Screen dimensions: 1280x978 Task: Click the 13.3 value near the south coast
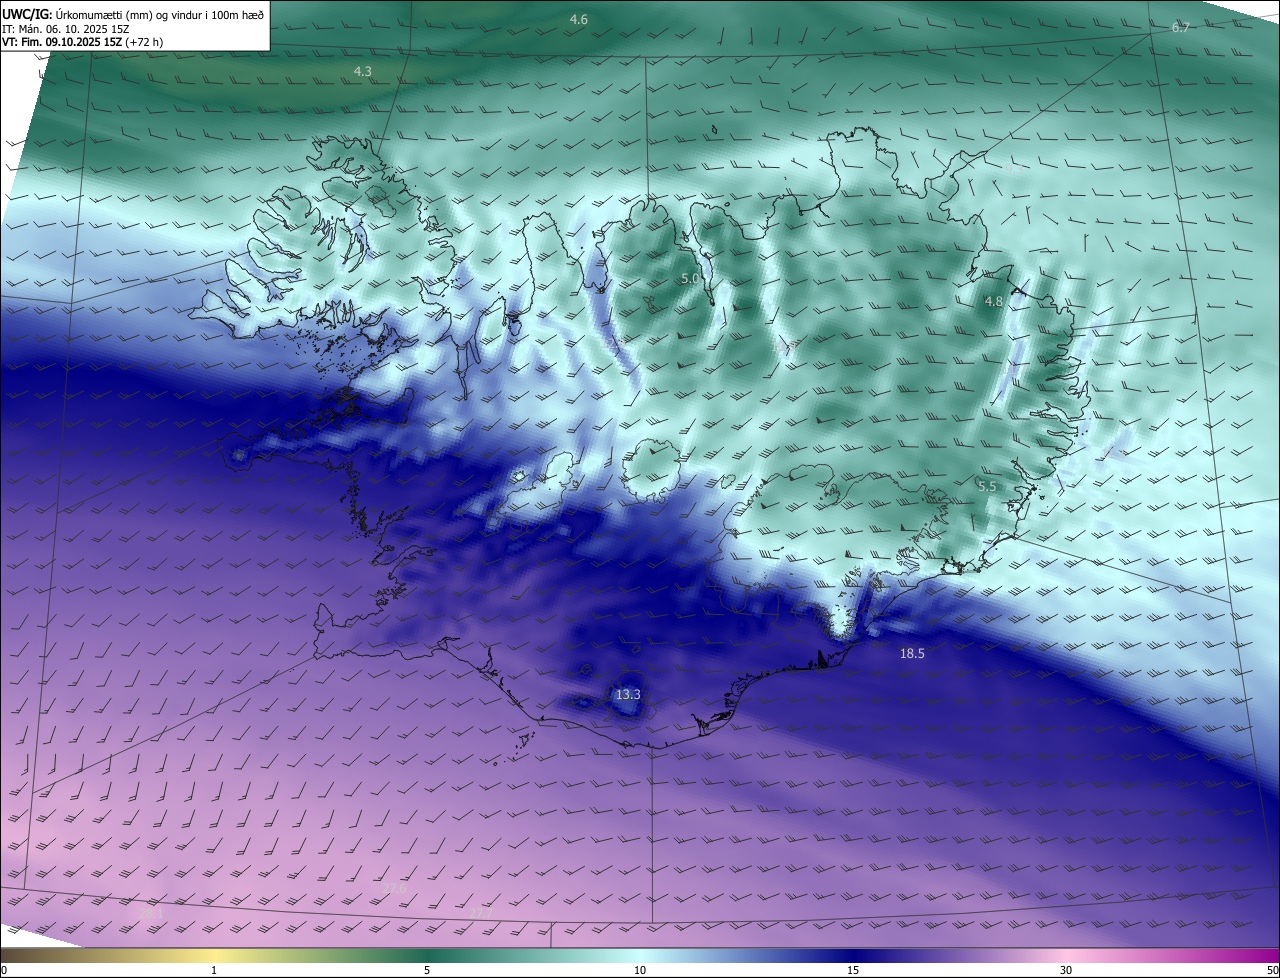pos(628,694)
